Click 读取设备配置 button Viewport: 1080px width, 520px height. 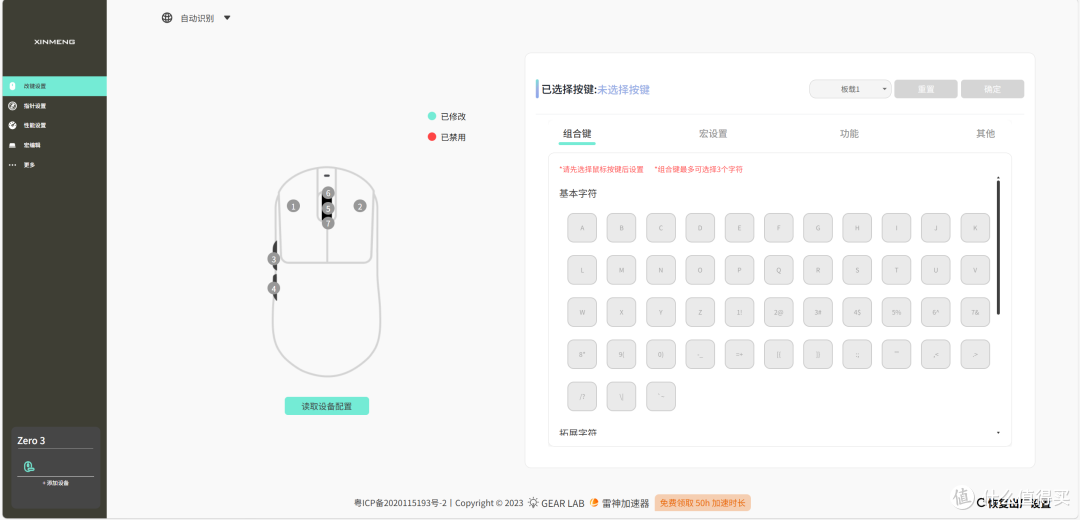[x=326, y=406]
